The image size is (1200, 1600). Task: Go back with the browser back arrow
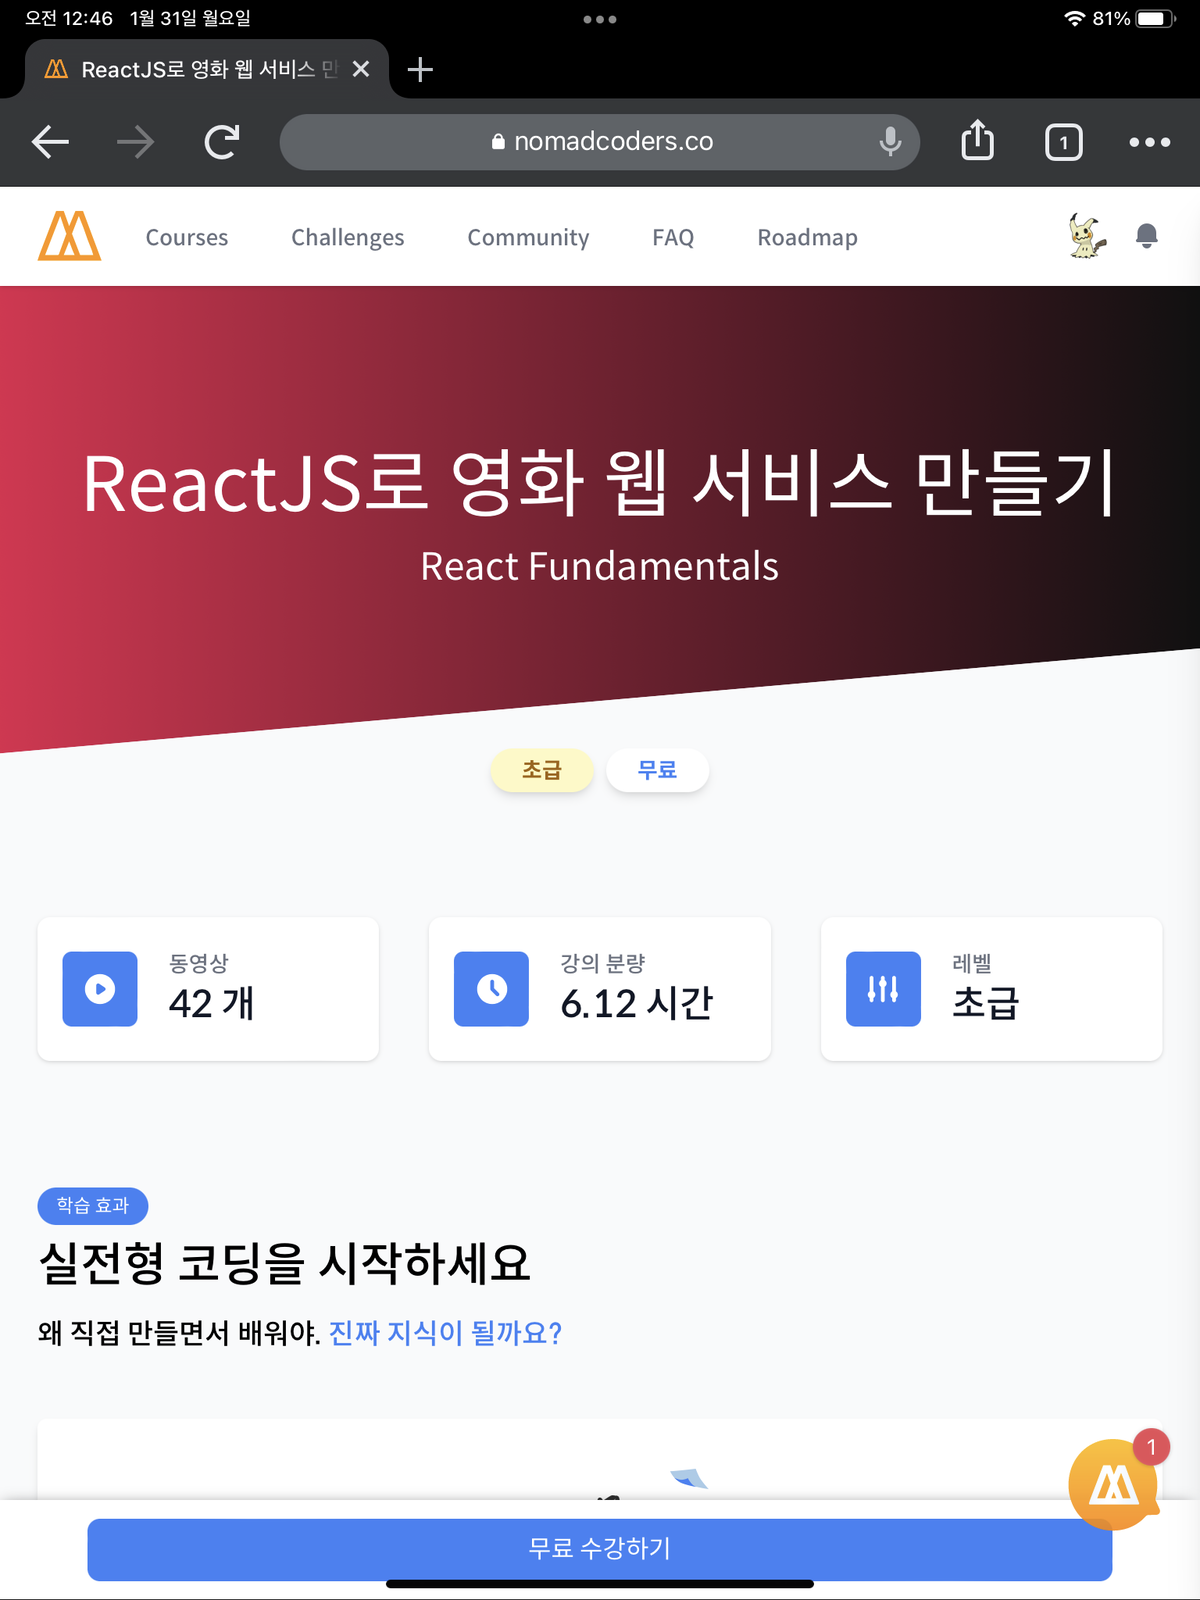(50, 142)
